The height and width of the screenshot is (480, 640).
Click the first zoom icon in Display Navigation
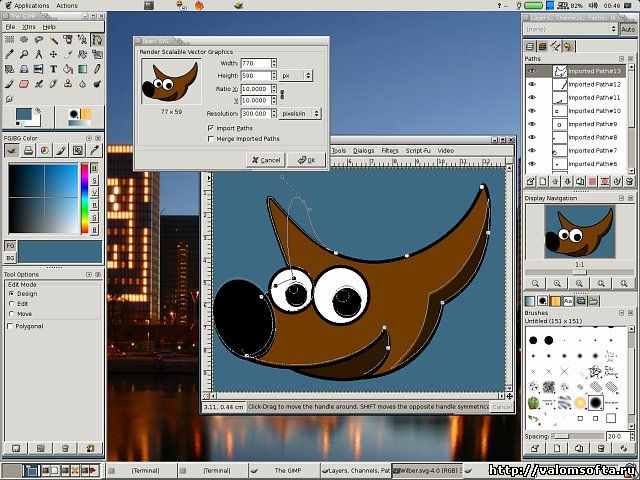click(x=536, y=283)
